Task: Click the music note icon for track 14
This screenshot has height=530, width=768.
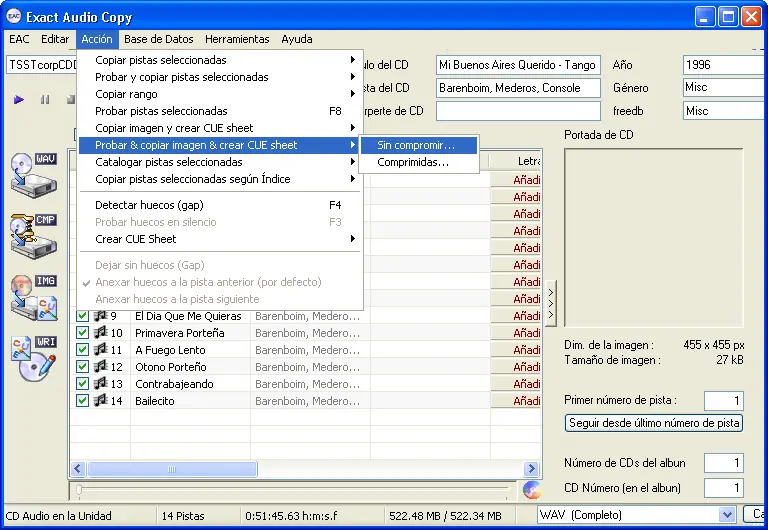Action: 100,401
